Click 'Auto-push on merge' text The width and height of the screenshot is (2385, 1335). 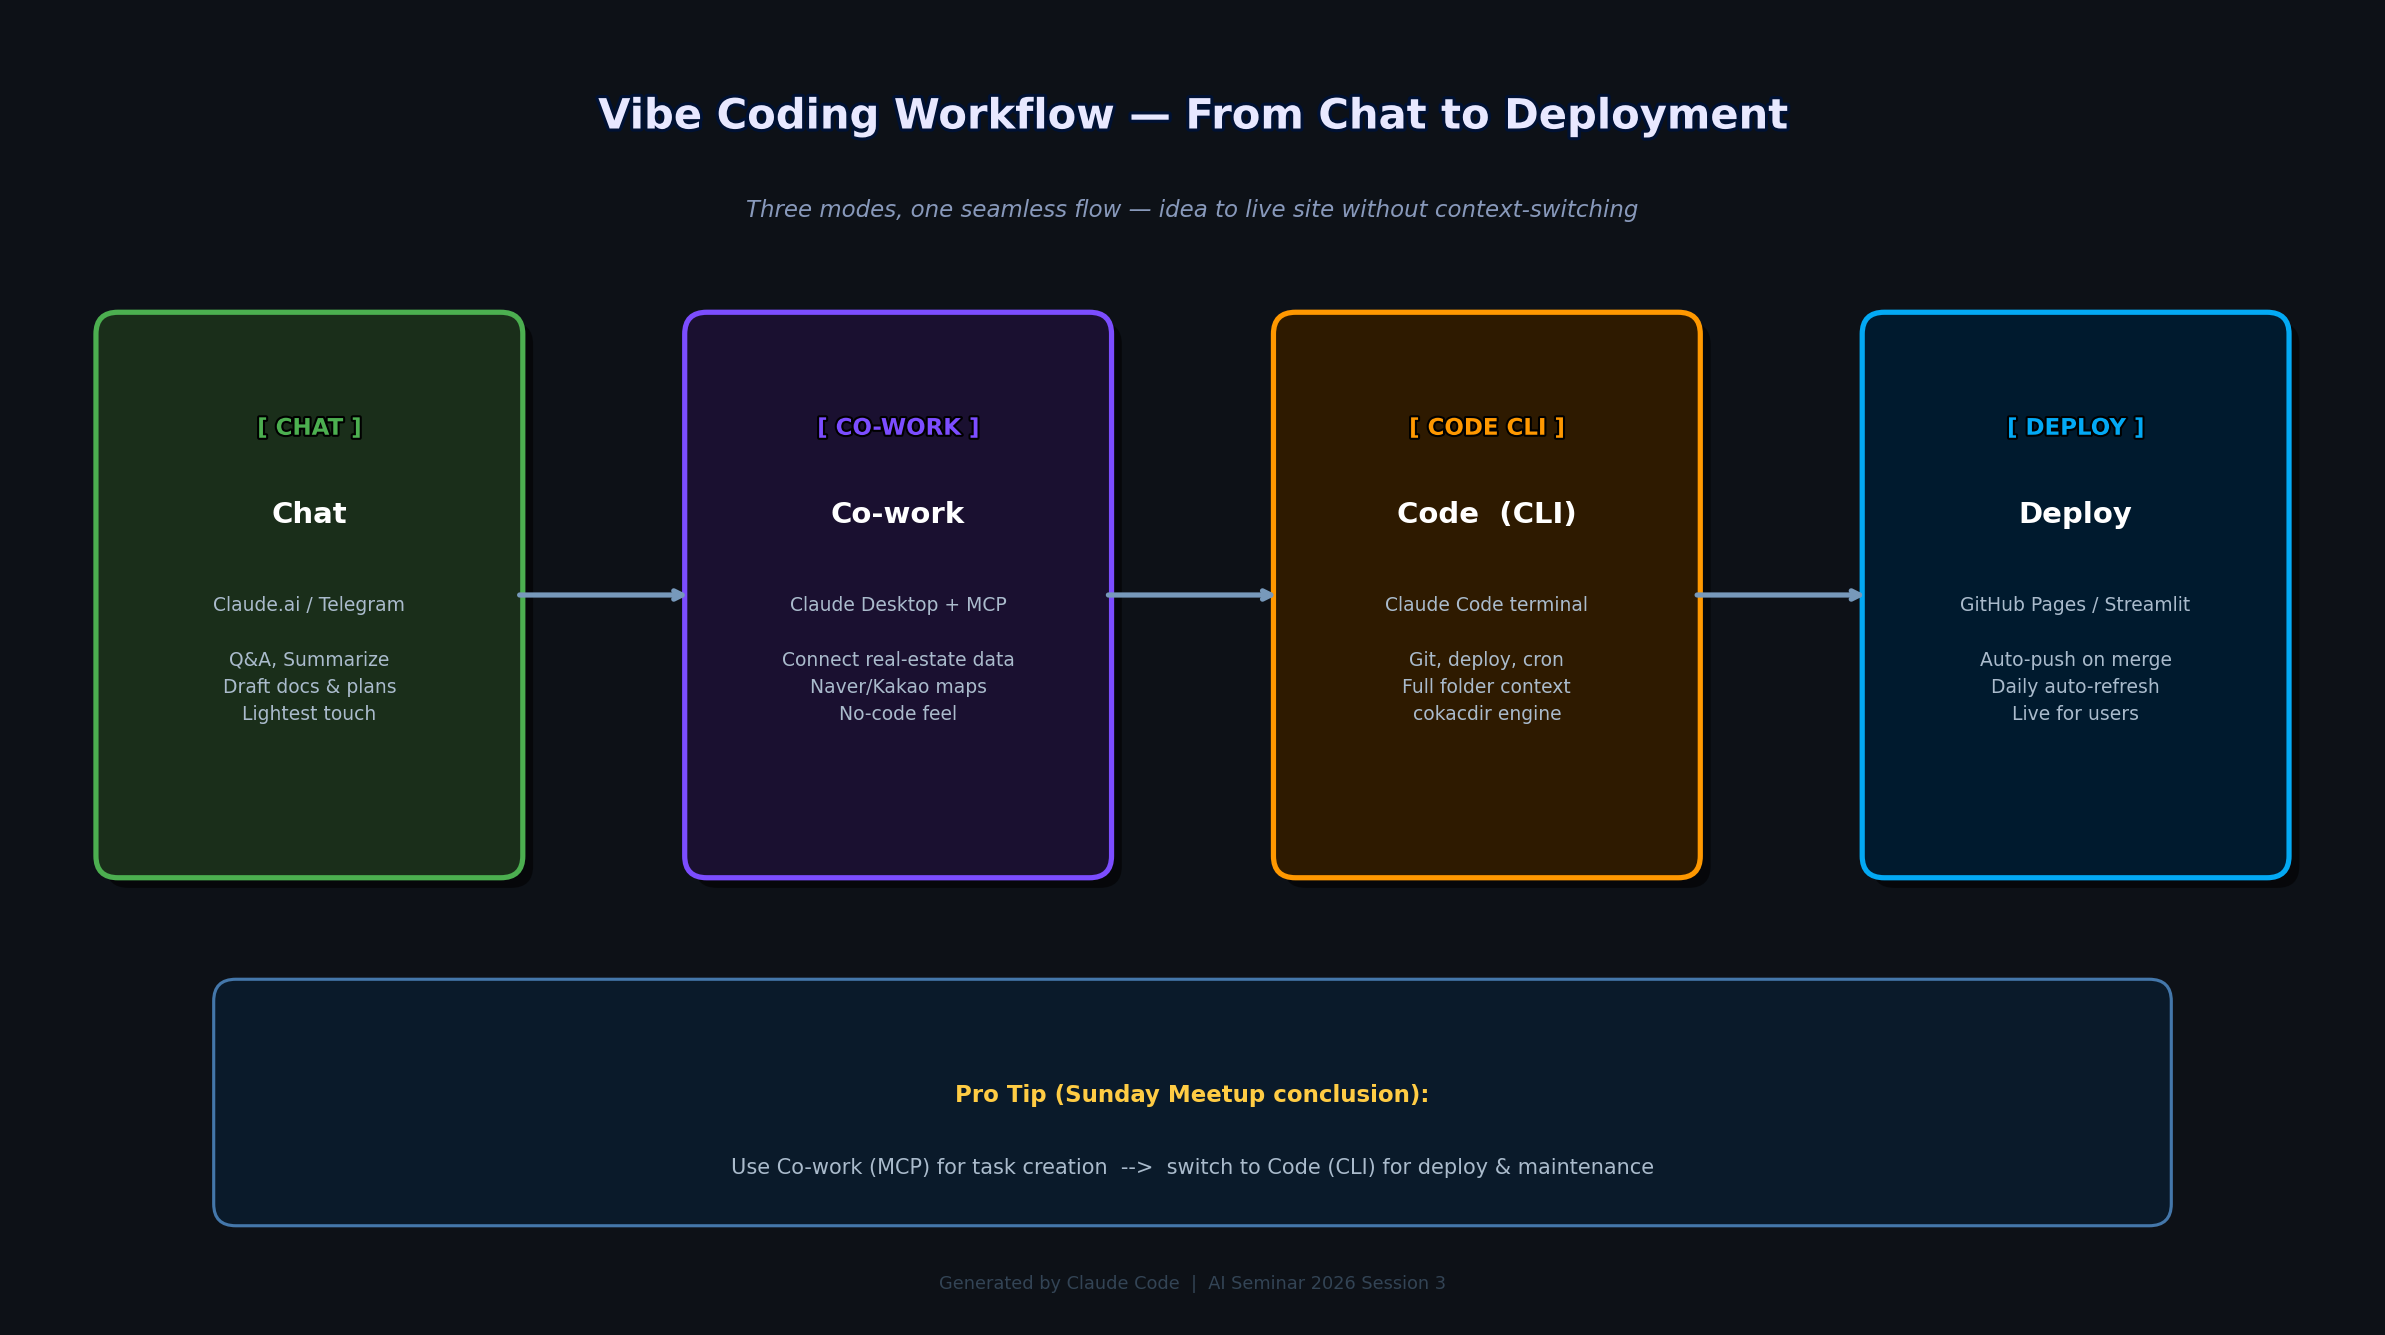pos(2076,659)
